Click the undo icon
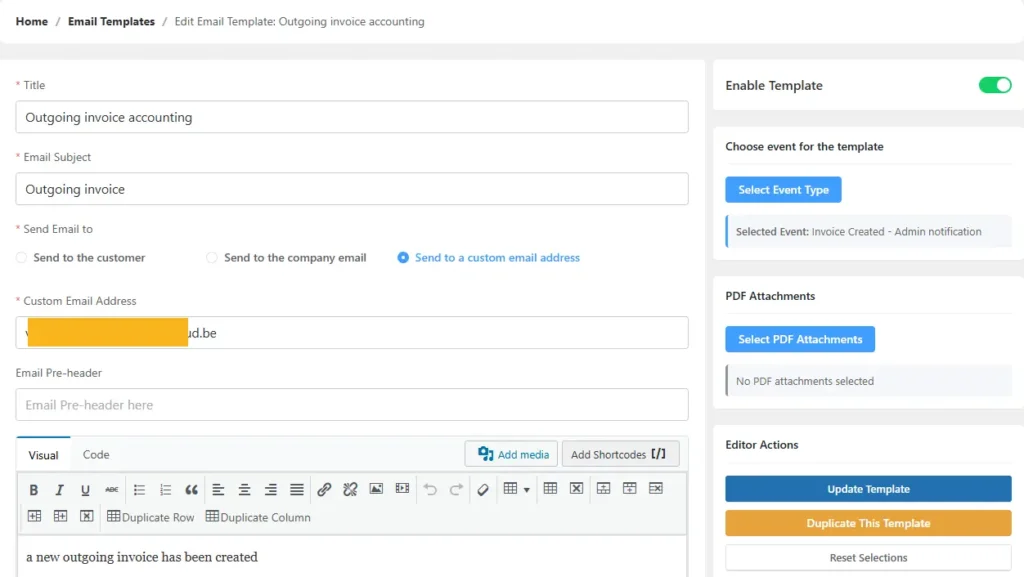 click(x=430, y=490)
